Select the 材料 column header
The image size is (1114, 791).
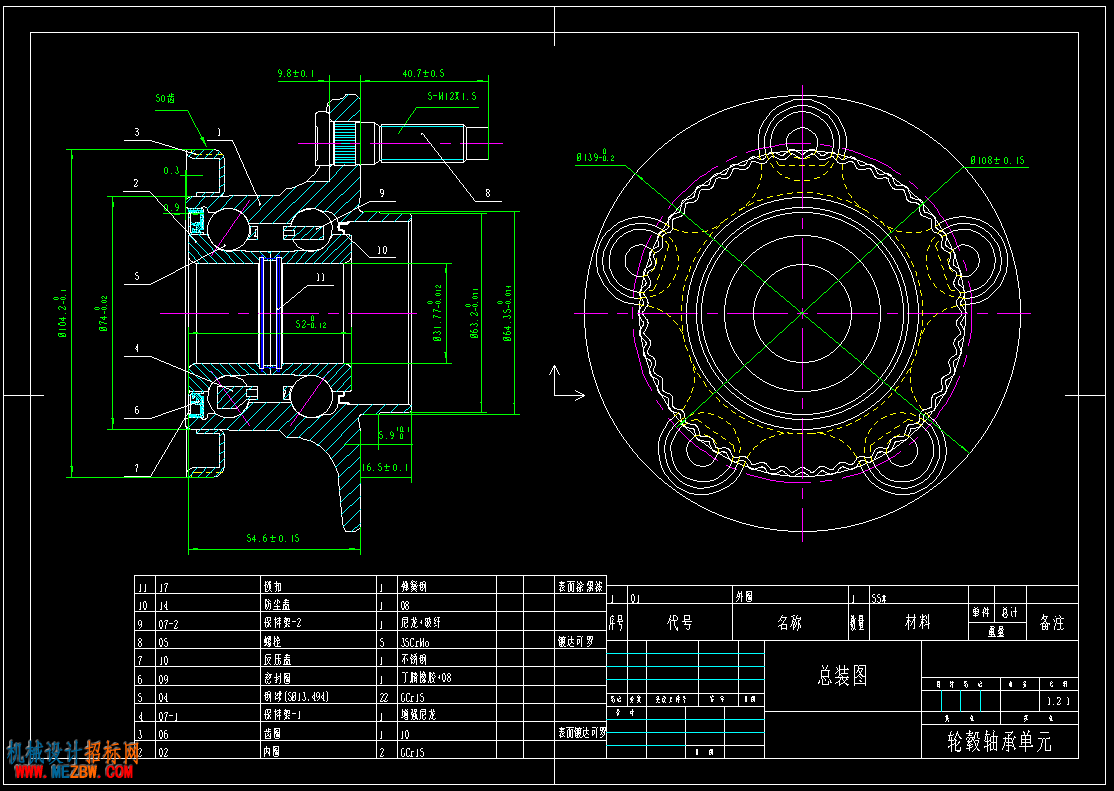pos(918,623)
